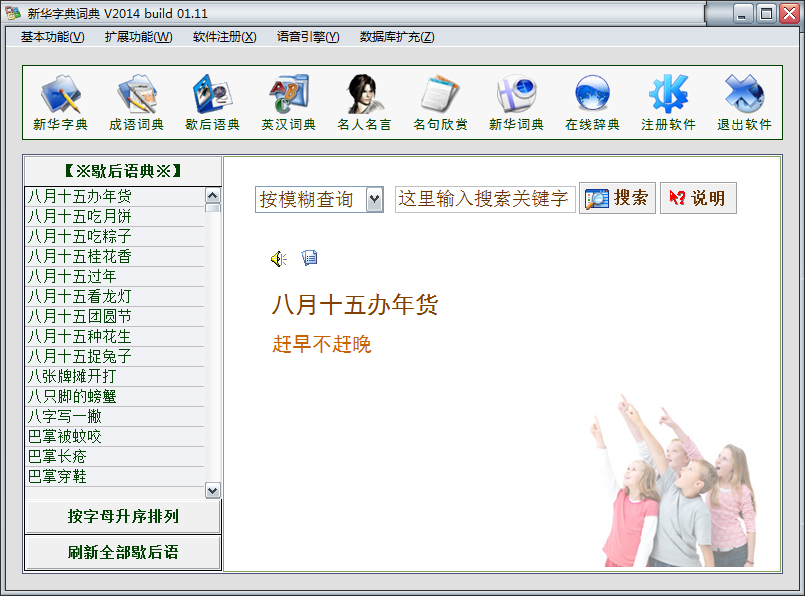Select list entry 巴掌被蚊咬

pos(115,436)
